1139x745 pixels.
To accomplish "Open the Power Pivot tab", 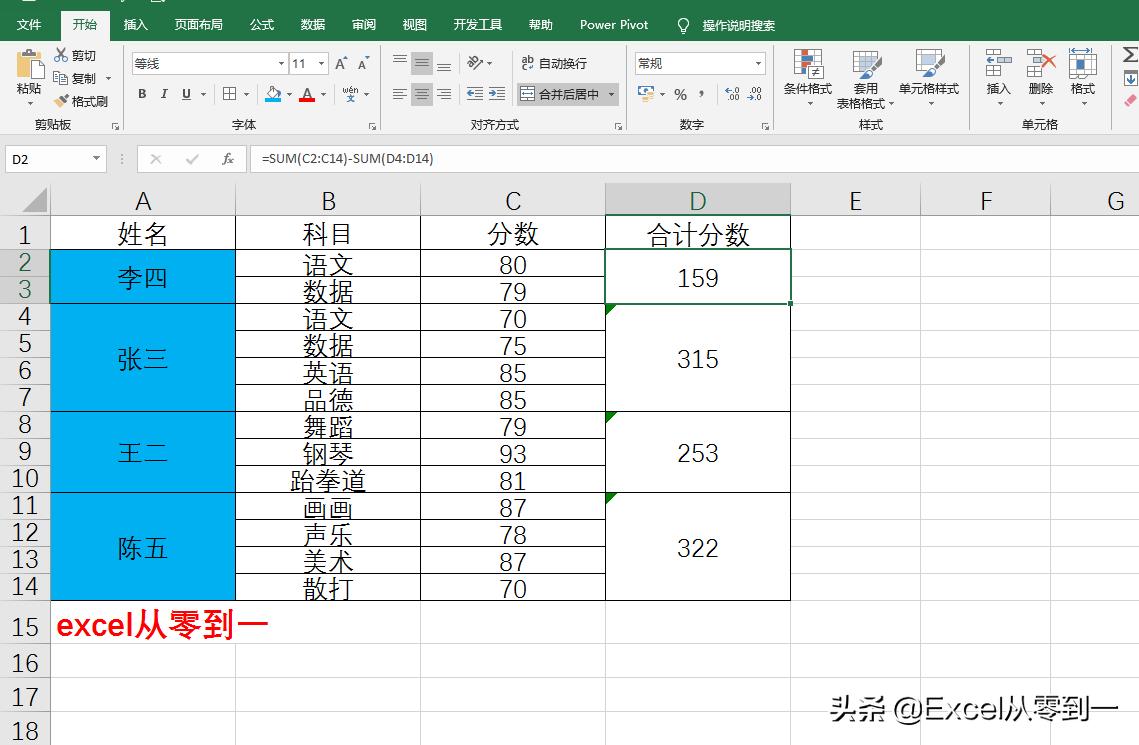I will coord(613,24).
